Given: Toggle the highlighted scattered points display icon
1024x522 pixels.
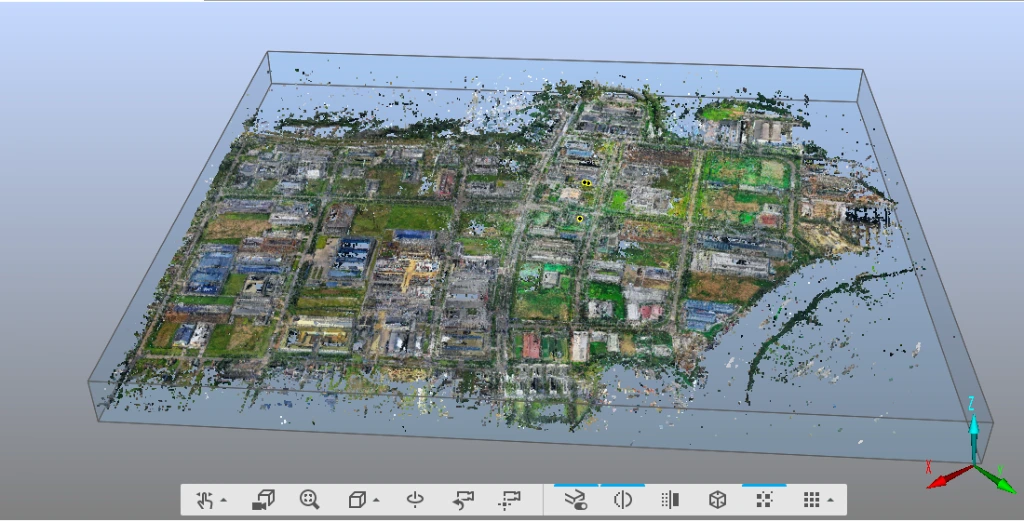Looking at the screenshot, I should (764, 500).
